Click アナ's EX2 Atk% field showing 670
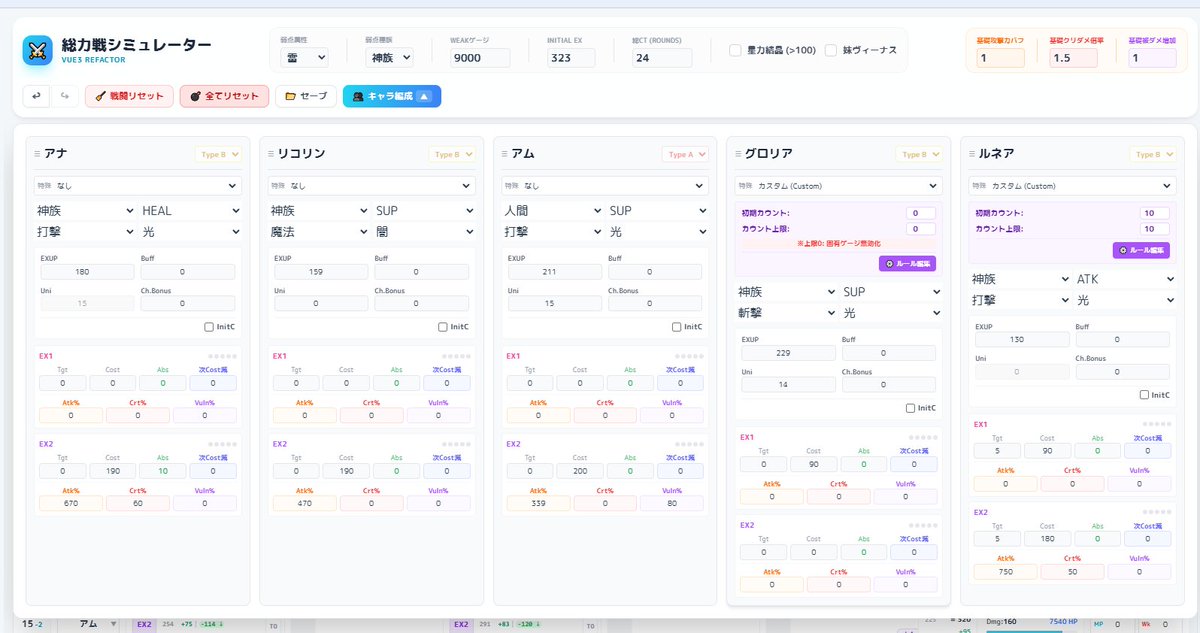Image resolution: width=1200 pixels, height=633 pixels. click(71, 504)
